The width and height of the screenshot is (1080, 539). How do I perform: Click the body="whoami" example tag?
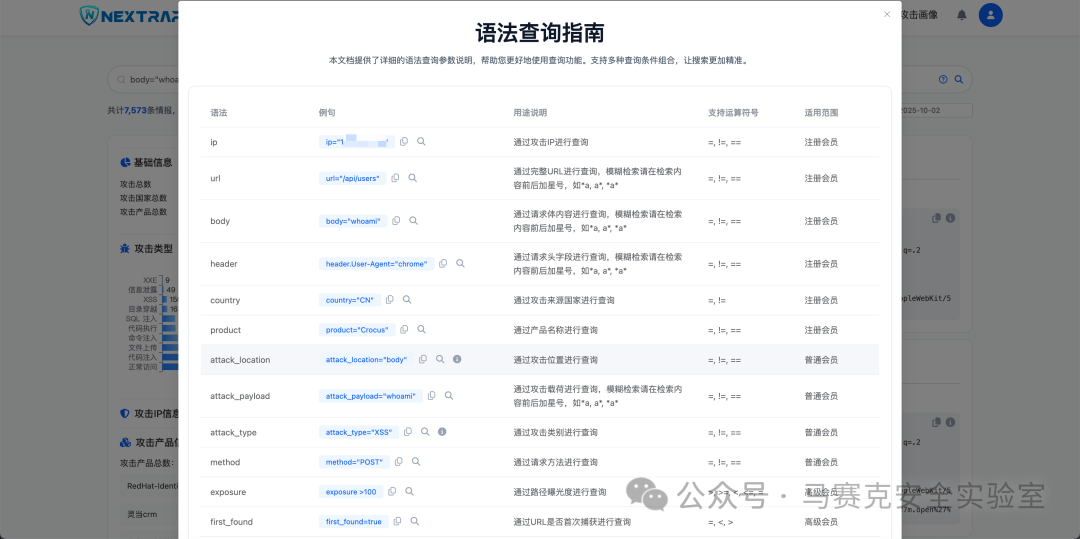coord(353,221)
